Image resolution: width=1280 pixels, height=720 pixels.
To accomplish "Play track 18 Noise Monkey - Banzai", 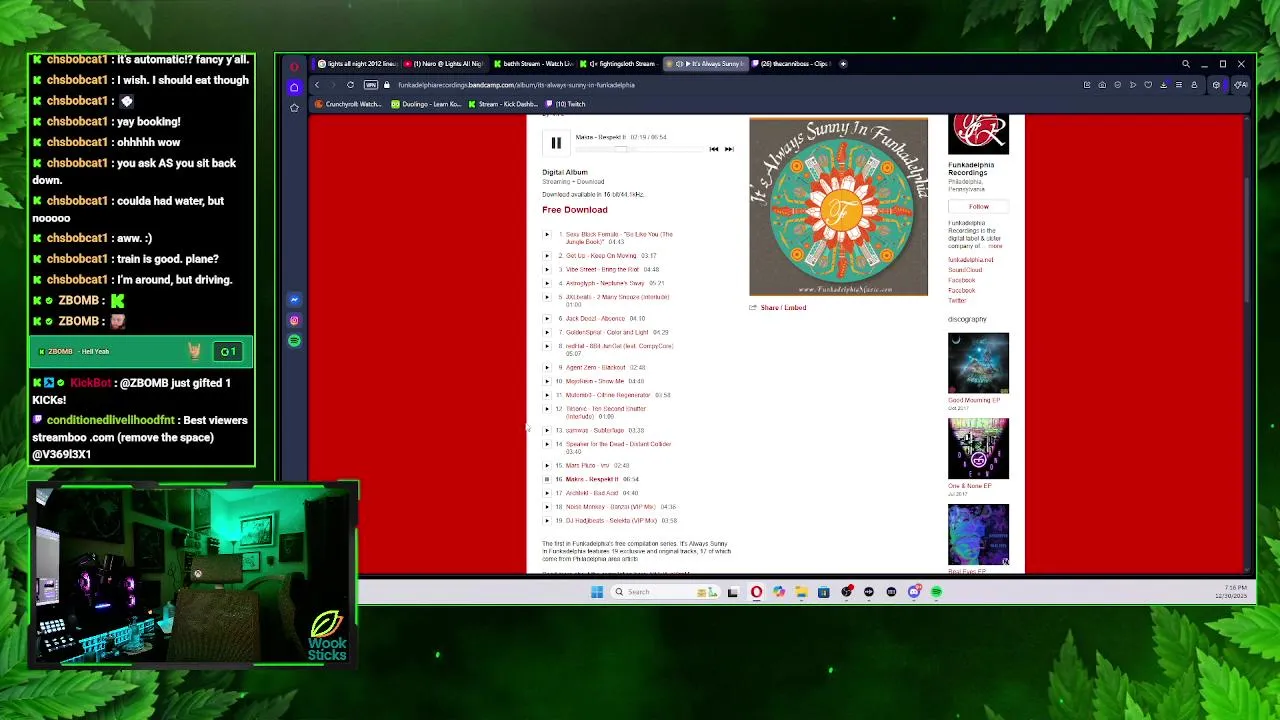I will 547,507.
